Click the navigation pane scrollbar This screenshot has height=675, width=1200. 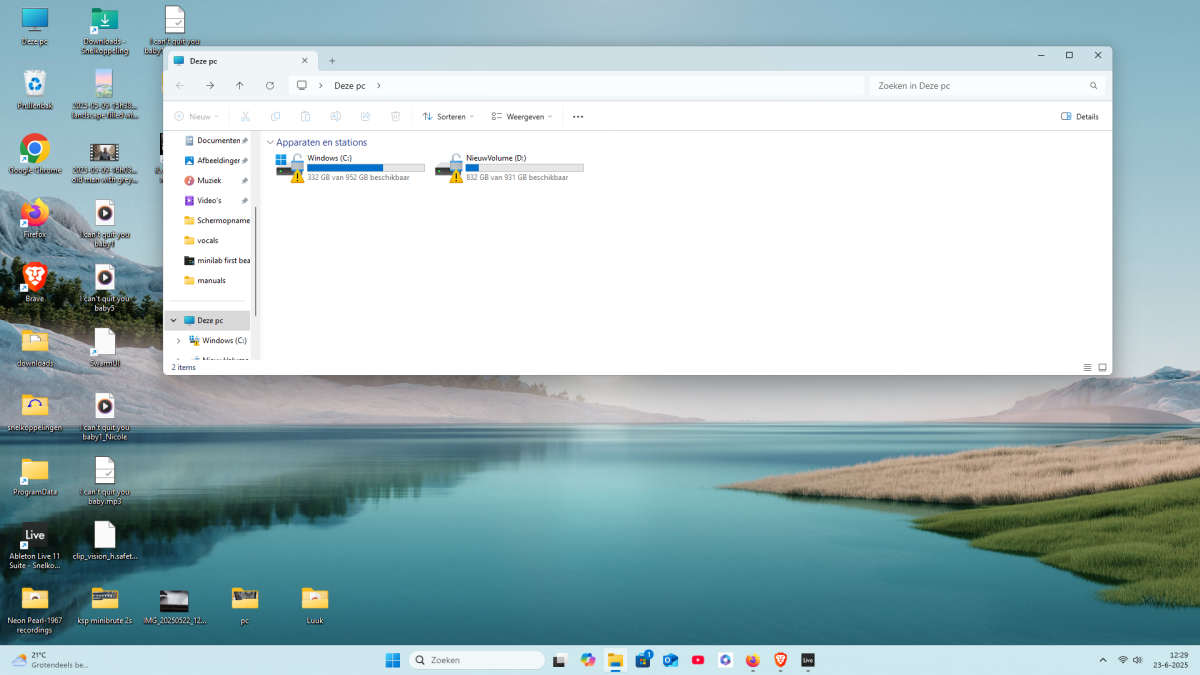coord(255,260)
